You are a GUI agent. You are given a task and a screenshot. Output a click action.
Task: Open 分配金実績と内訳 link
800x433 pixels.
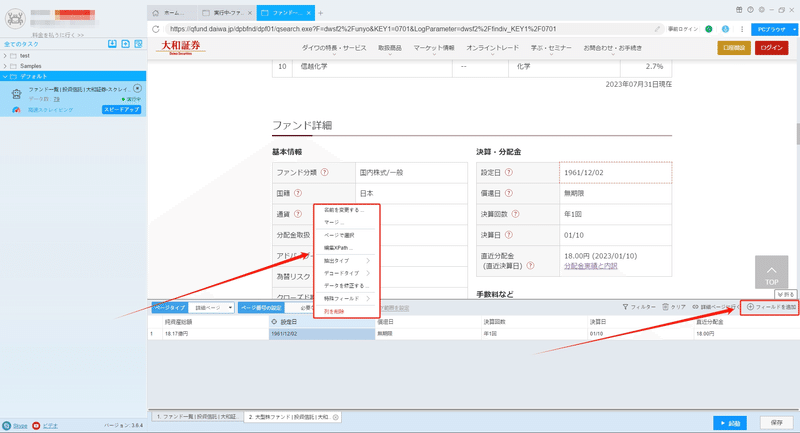[x=590, y=266]
